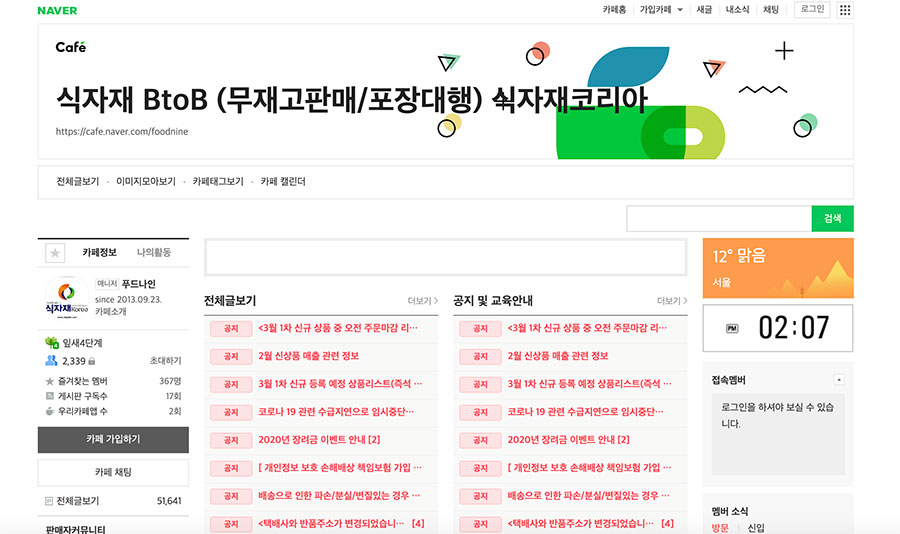Click the 초대하기 link

click(165, 361)
